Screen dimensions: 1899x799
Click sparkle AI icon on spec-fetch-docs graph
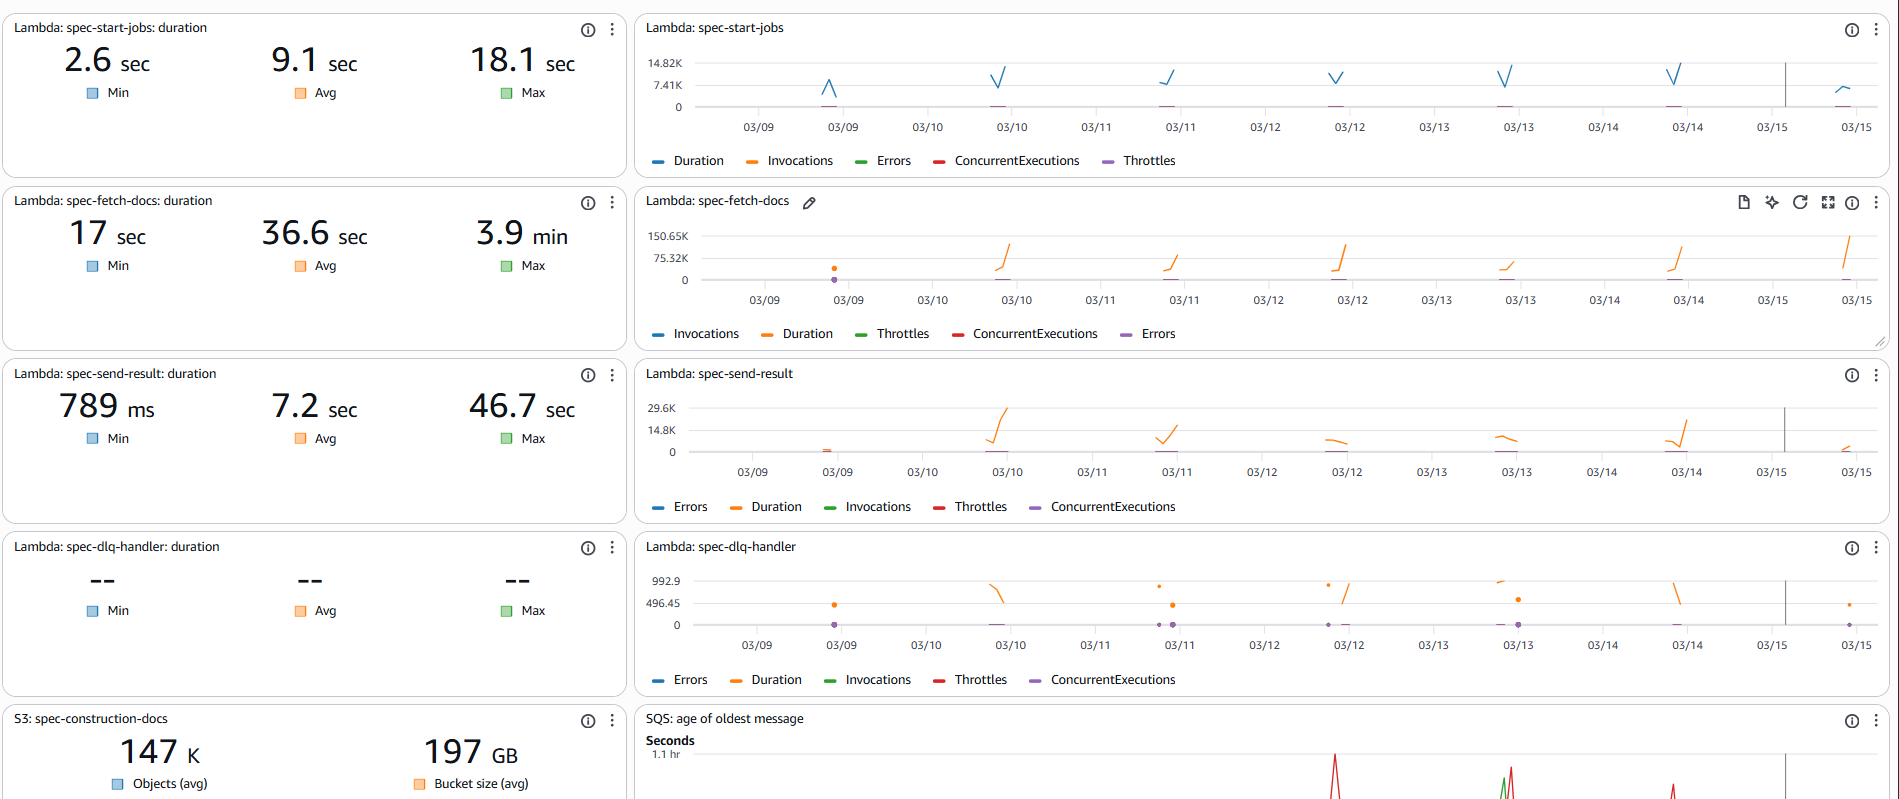click(x=1772, y=202)
